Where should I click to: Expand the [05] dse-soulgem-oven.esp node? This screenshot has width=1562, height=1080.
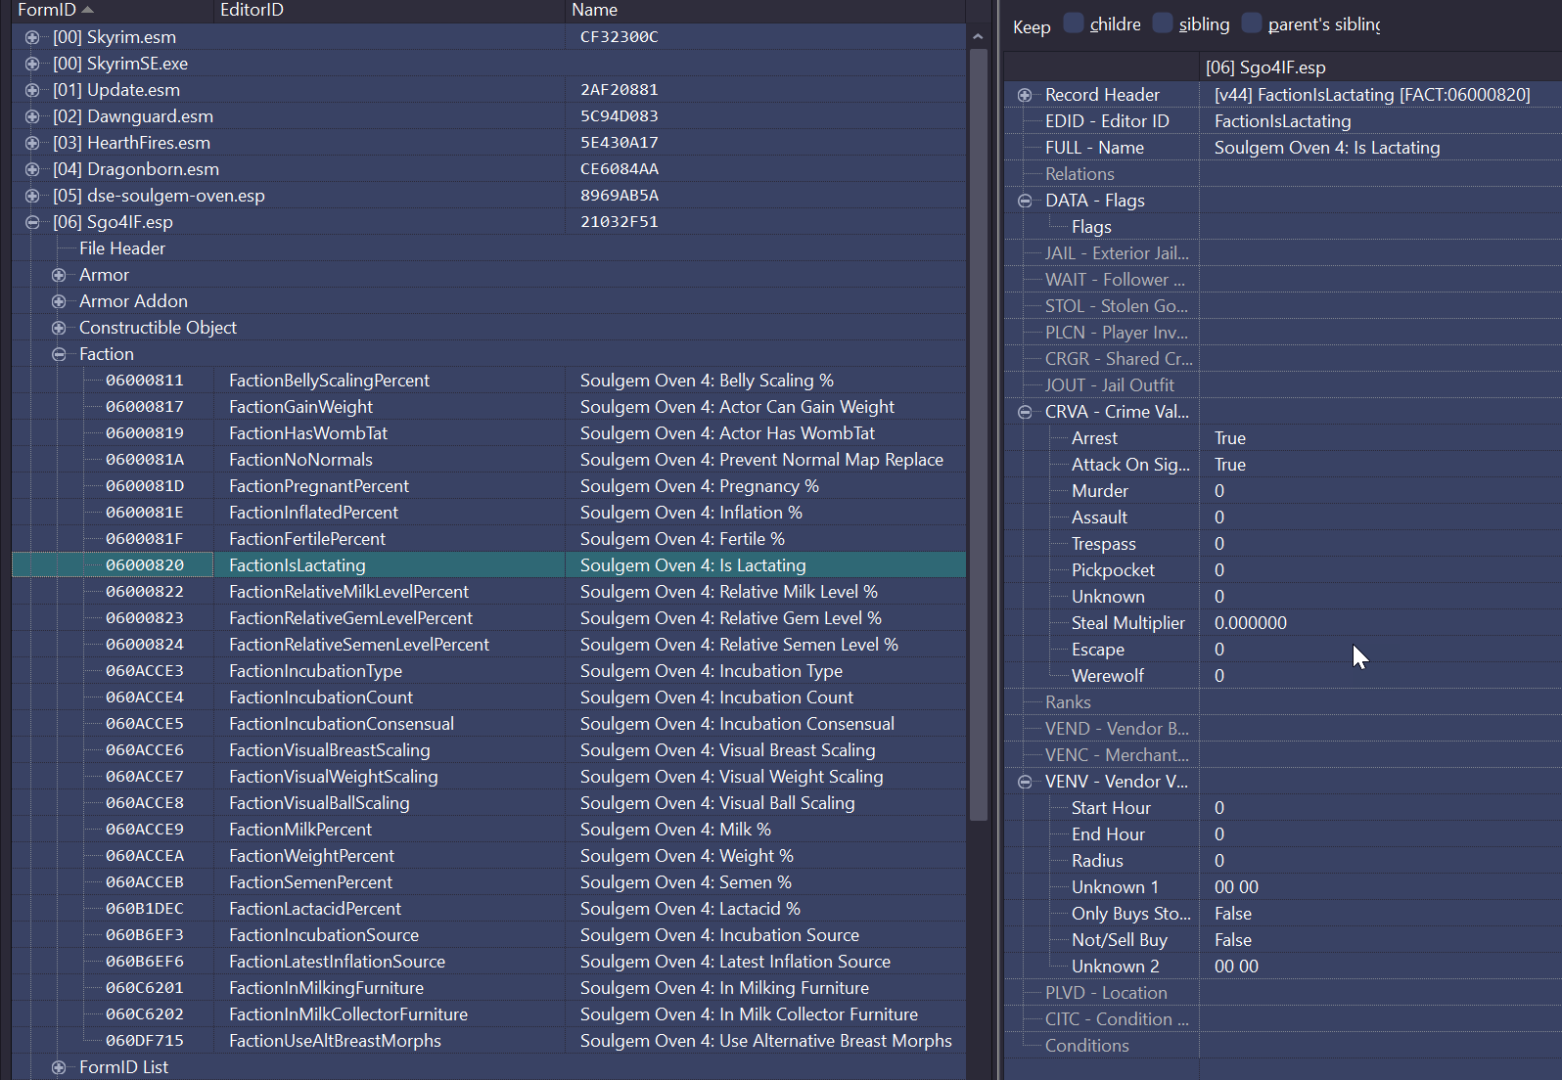click(x=32, y=196)
